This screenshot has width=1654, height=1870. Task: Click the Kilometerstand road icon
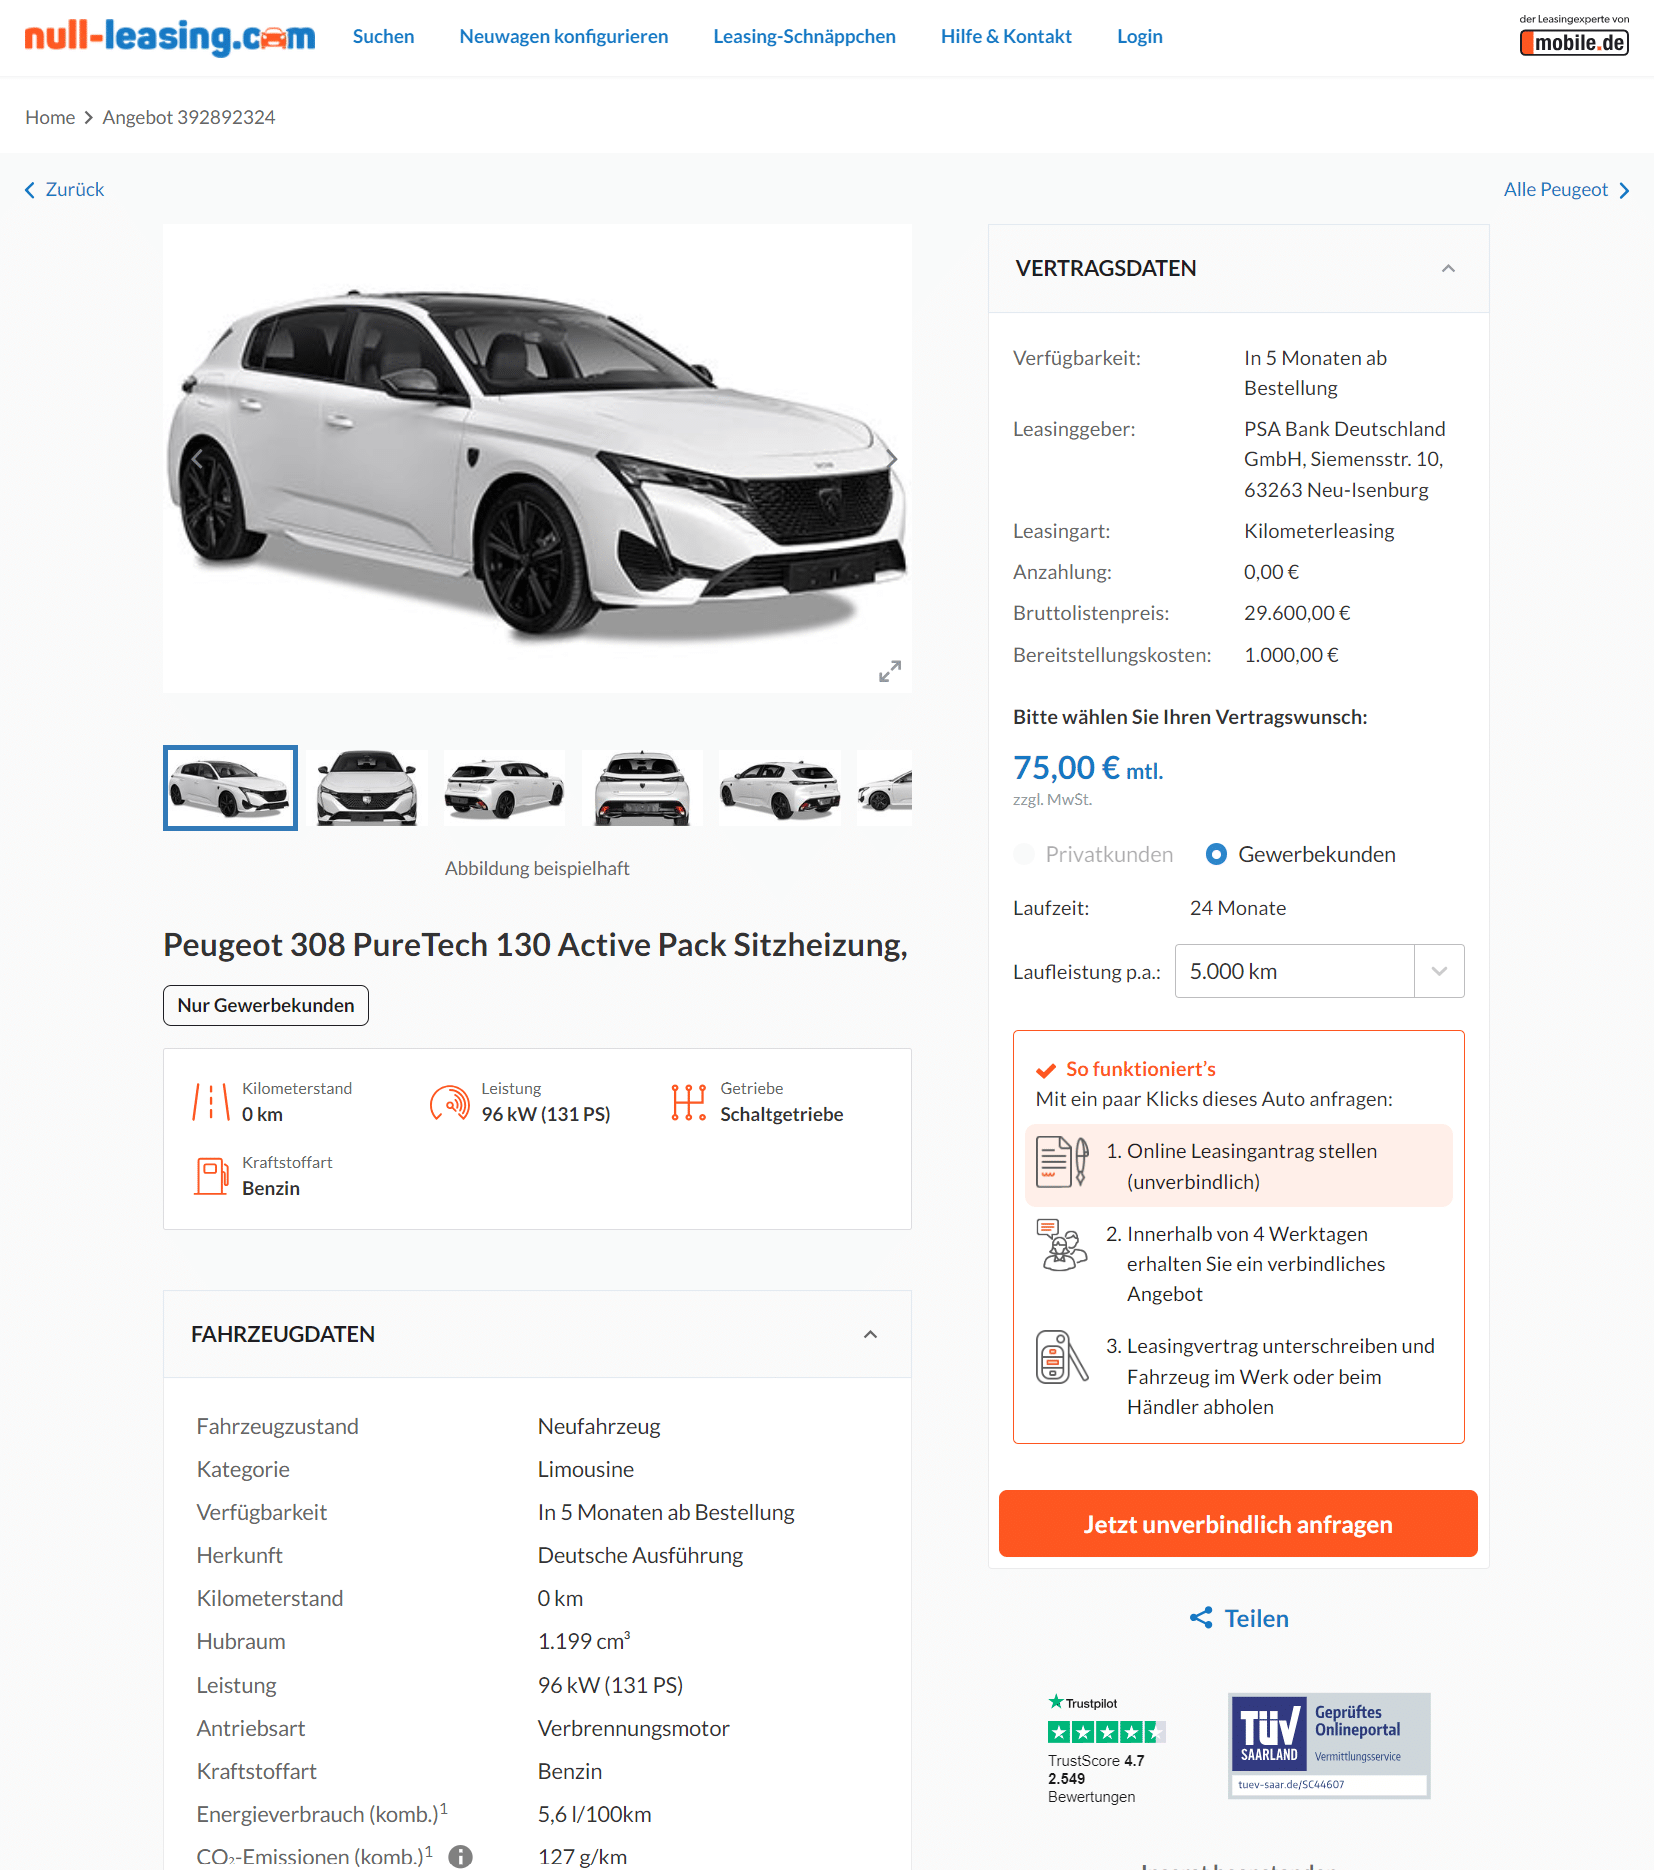[211, 1102]
